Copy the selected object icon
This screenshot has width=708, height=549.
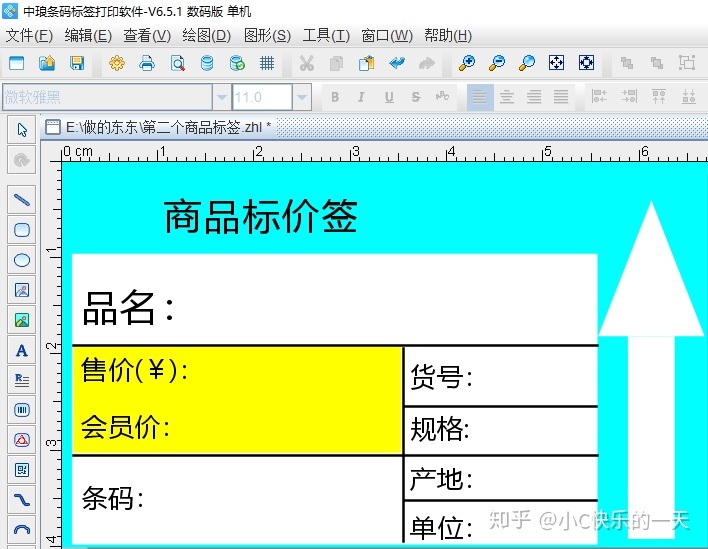[x=336, y=63]
